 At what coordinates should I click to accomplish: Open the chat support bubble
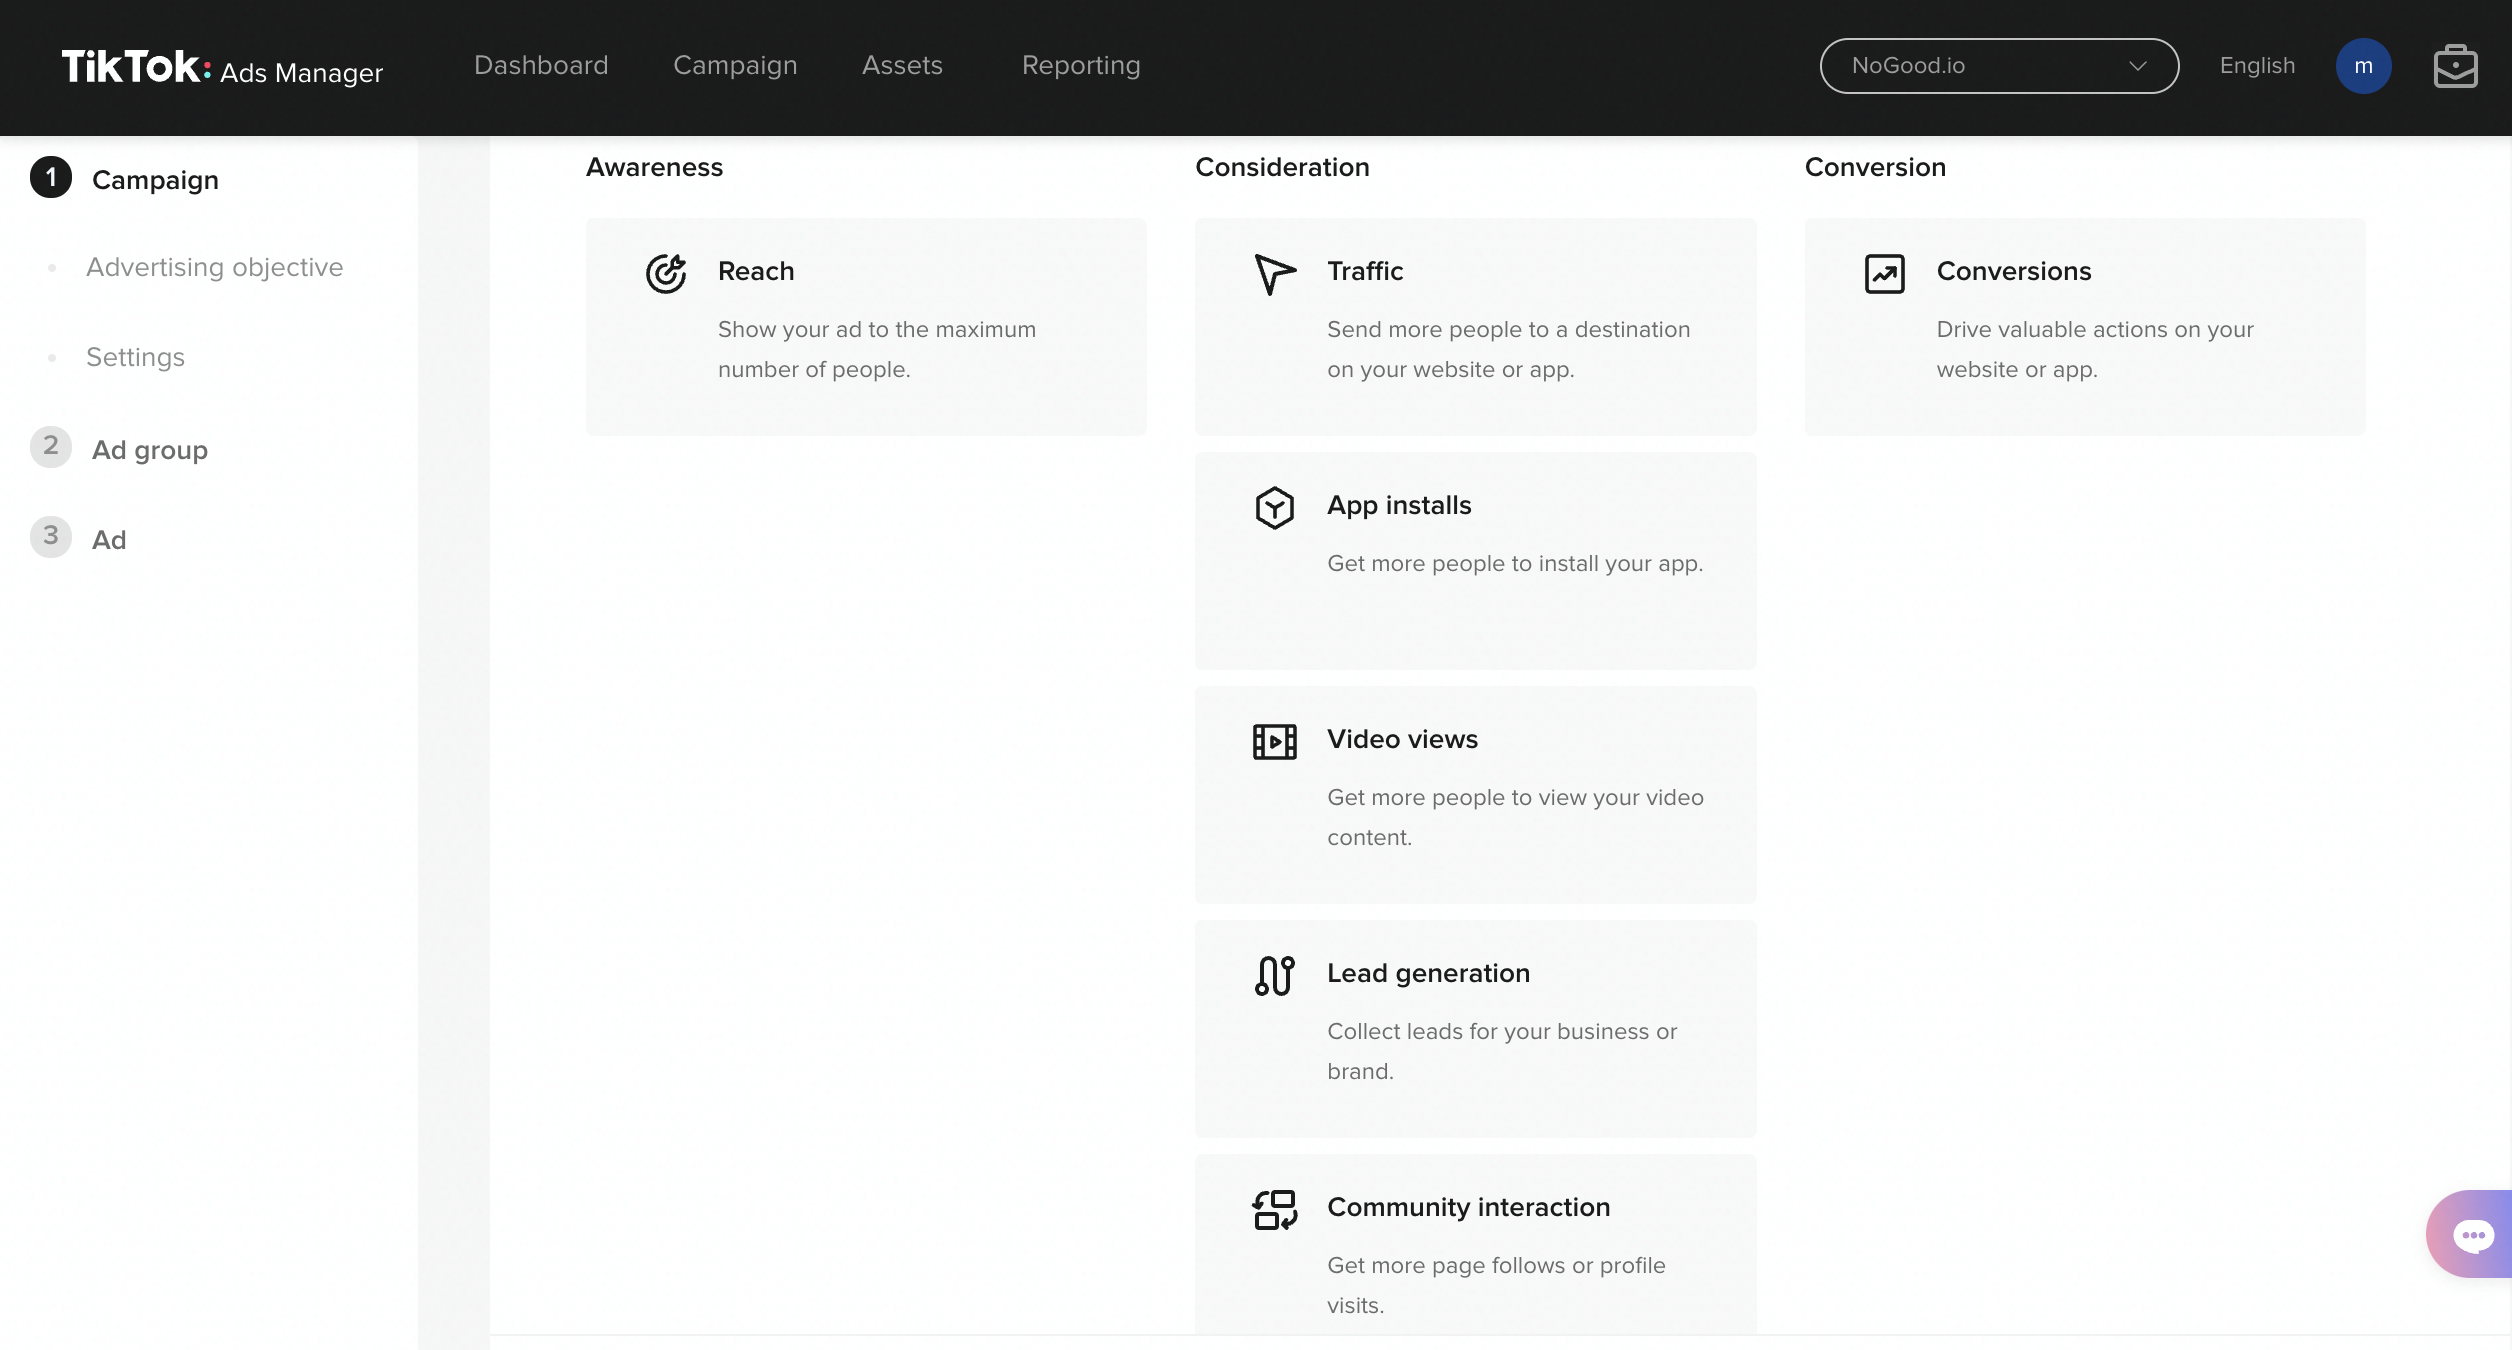point(2472,1234)
